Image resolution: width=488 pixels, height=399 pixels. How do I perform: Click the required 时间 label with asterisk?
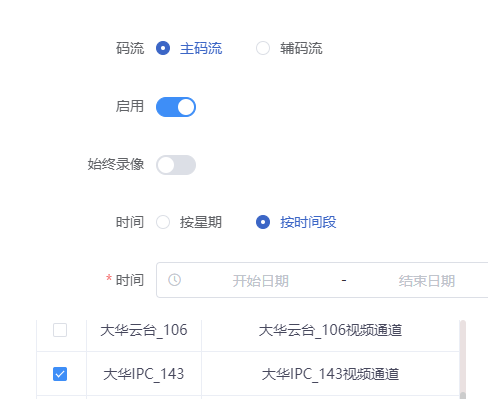pos(125,280)
